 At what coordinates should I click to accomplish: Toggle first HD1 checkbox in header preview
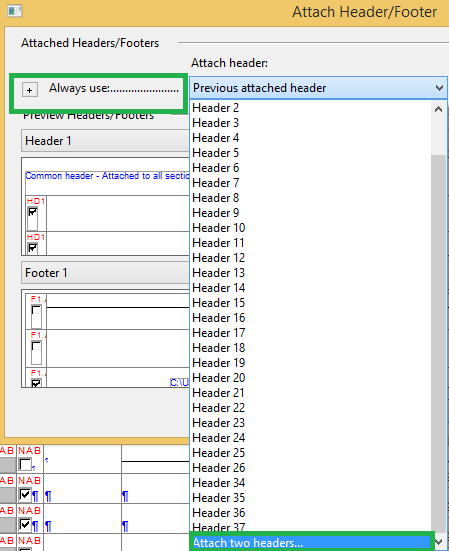point(33,212)
